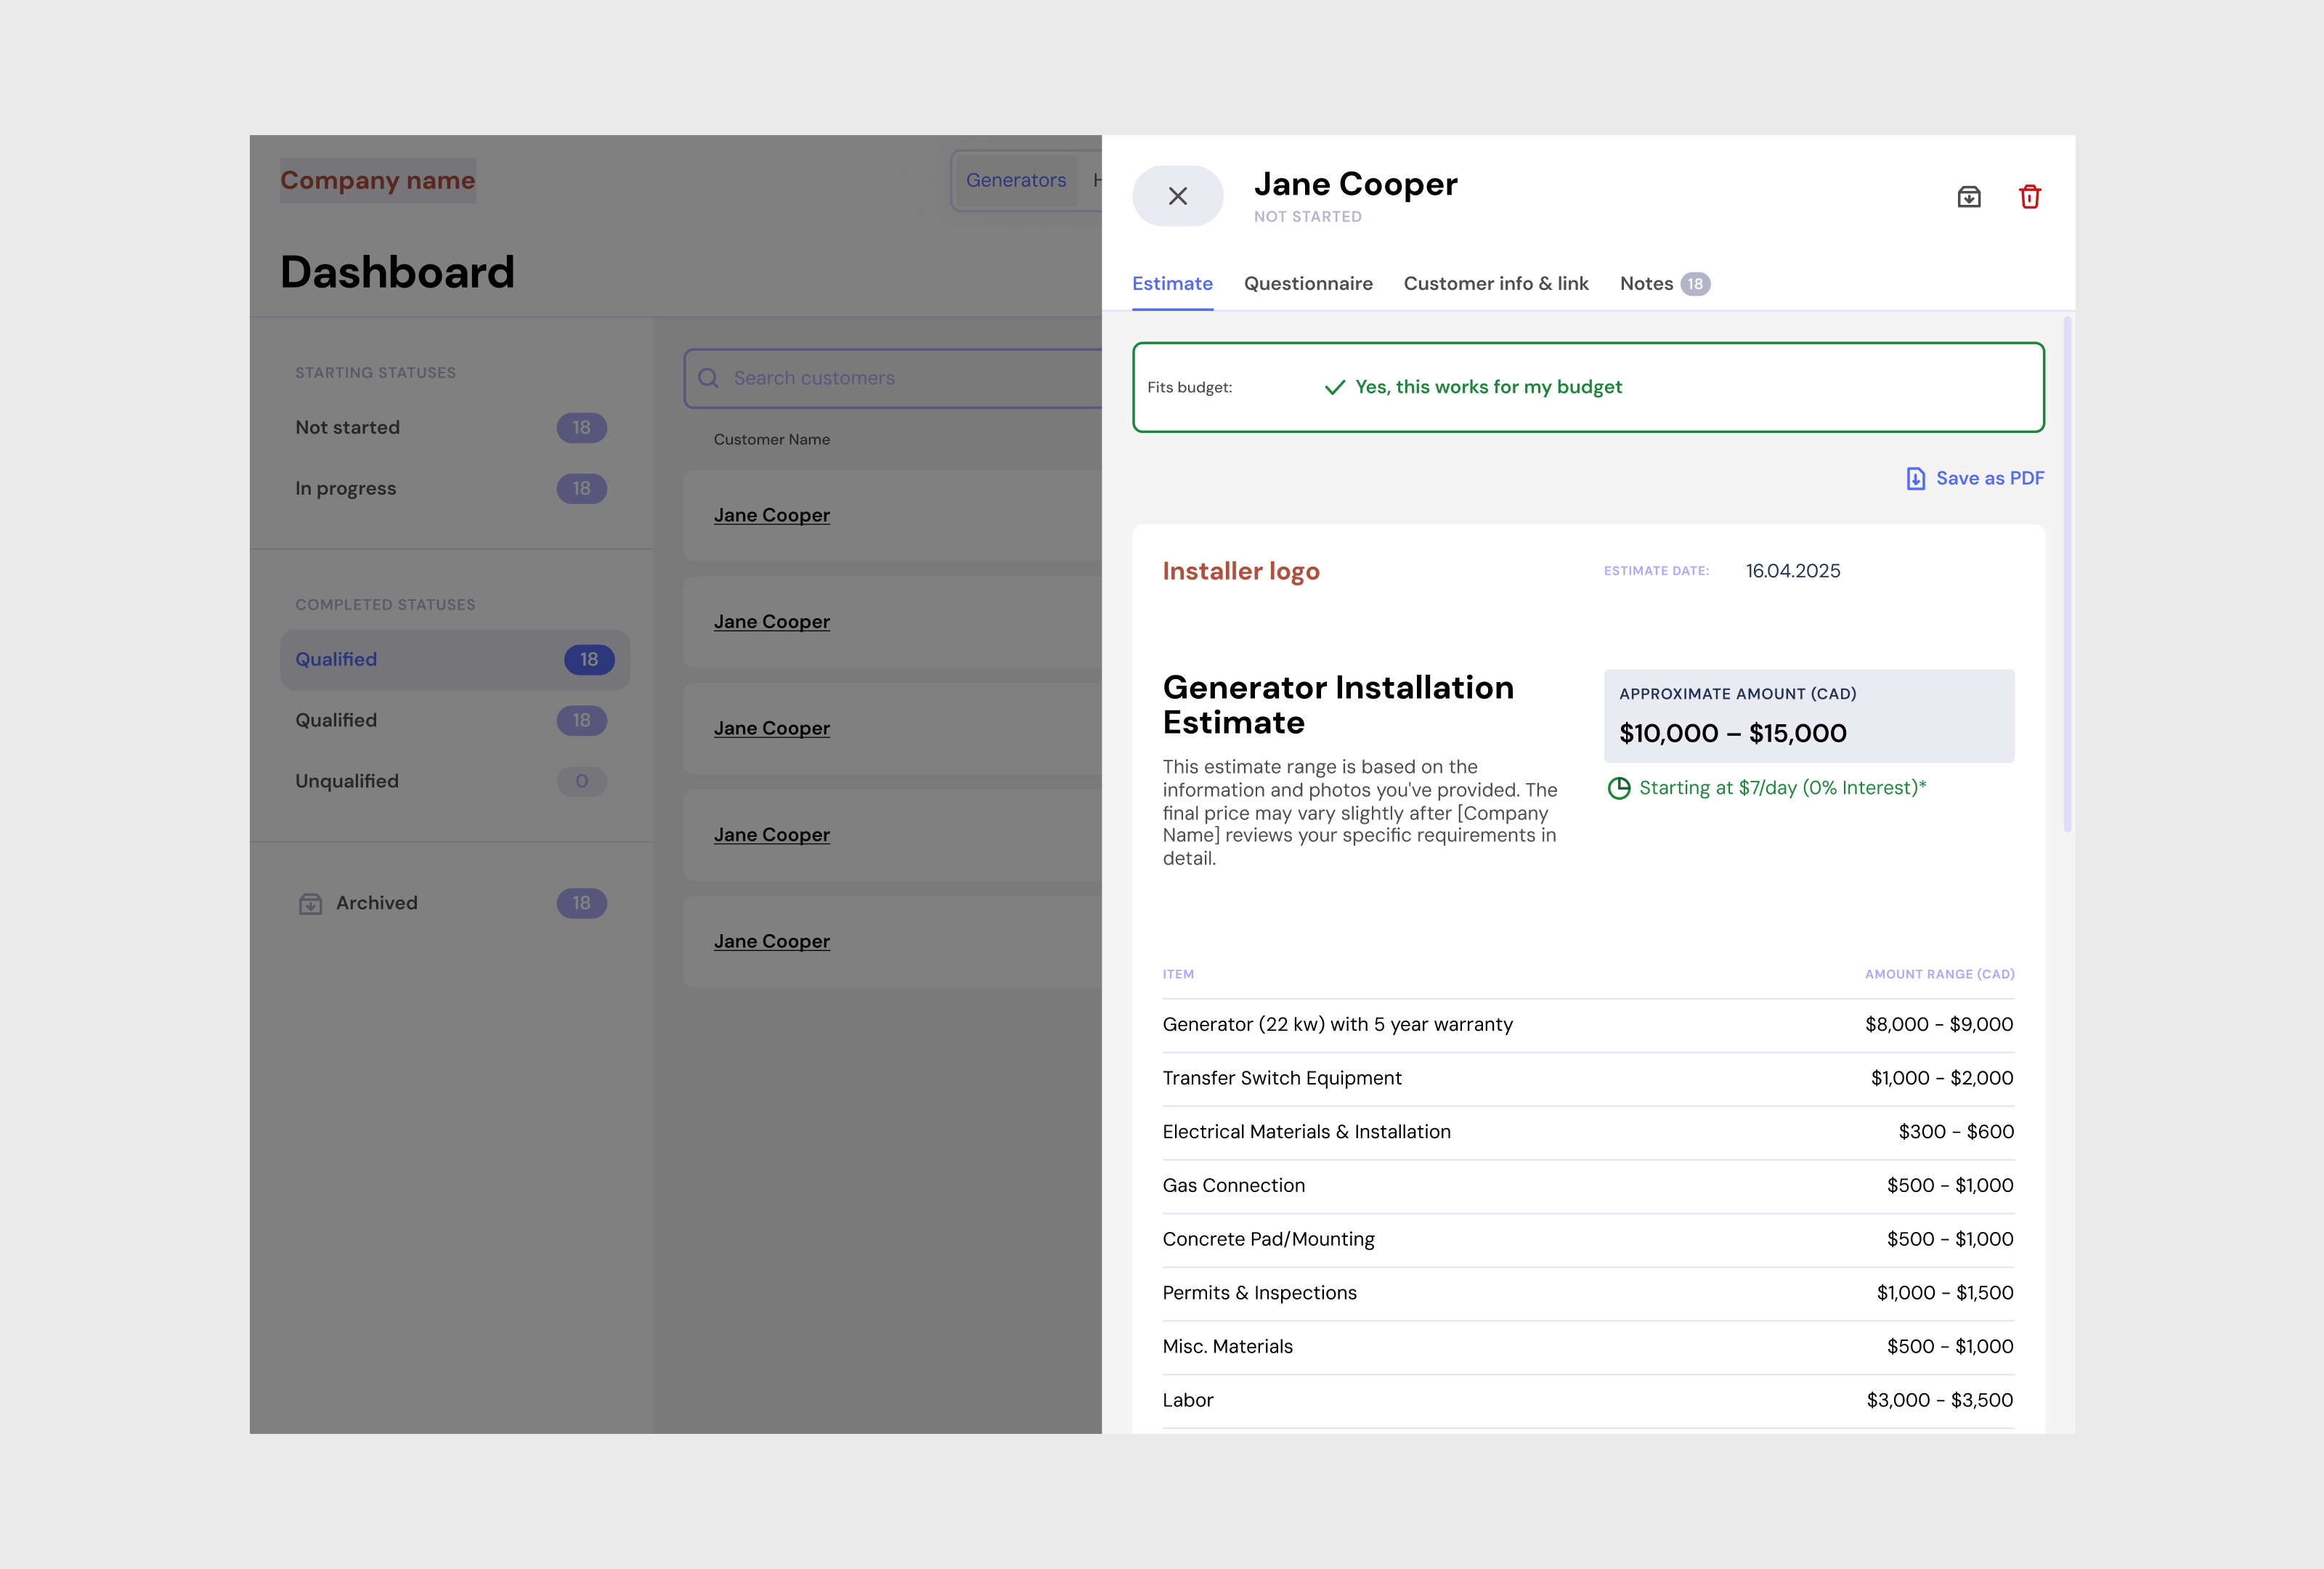Click the $1,000 – $1,500 permits amount

[1945, 1293]
